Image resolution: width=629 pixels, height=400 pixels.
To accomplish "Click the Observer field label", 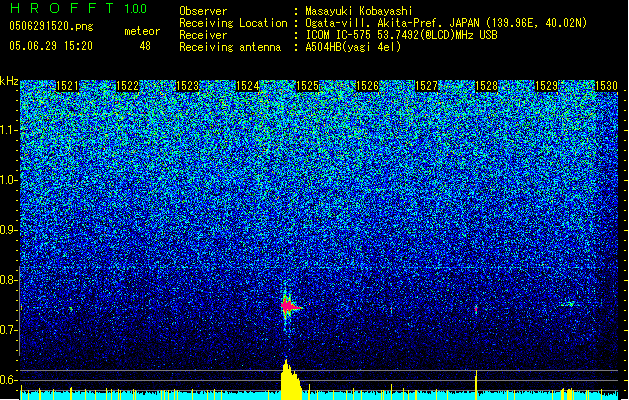I will (203, 11).
